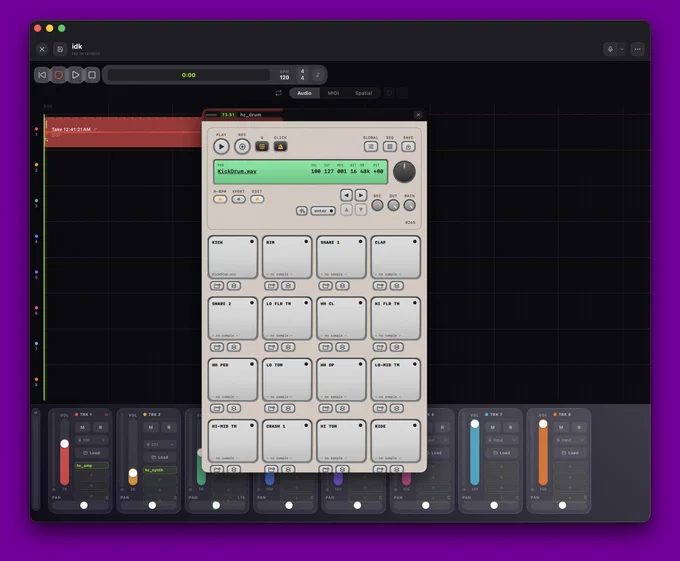Open settings icon under the KICK pad
Screen dimensions: 680x561
pyautogui.click(x=234, y=286)
